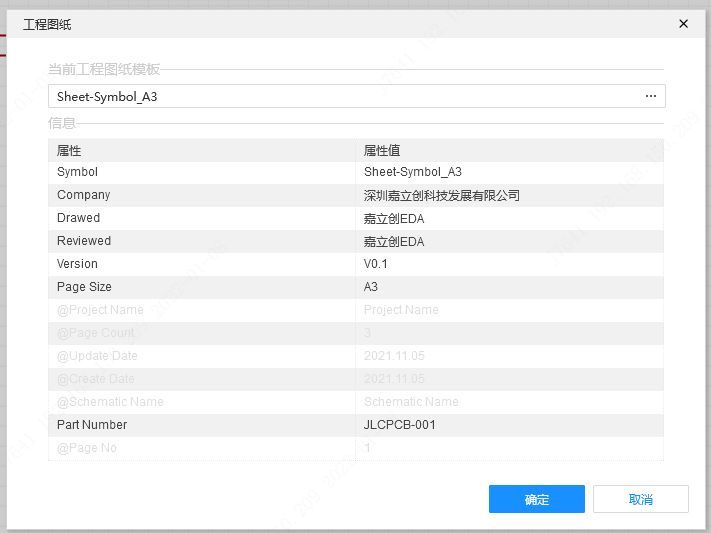
Task: Select the Part Number attribute name cell
Action: pyautogui.click(x=201, y=425)
